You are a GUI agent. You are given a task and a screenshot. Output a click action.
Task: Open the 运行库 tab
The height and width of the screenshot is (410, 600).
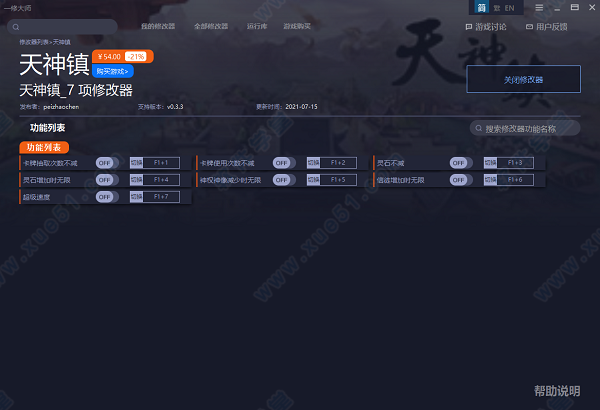coord(257,26)
